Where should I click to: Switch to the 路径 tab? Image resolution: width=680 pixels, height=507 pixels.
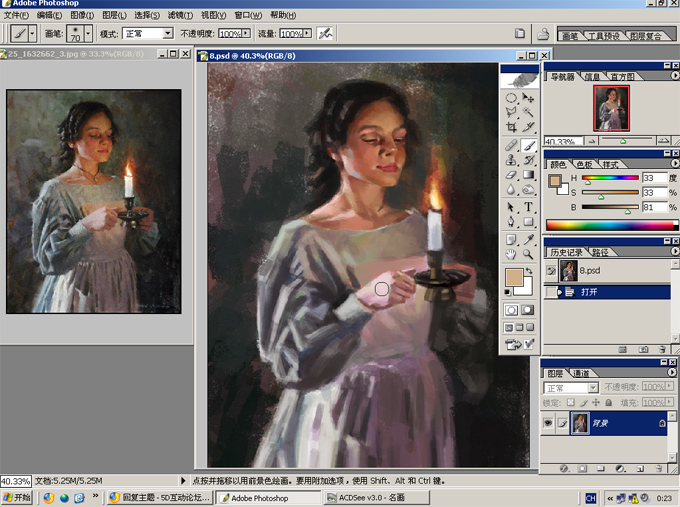tap(600, 252)
